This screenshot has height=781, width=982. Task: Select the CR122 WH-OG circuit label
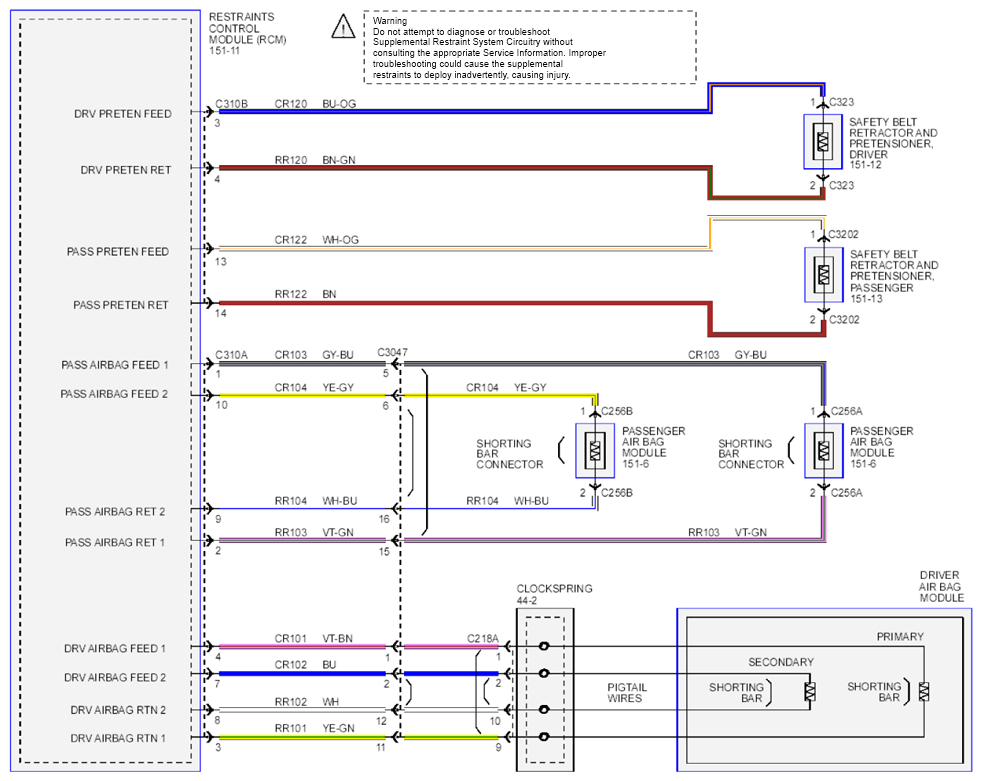pyautogui.click(x=317, y=240)
